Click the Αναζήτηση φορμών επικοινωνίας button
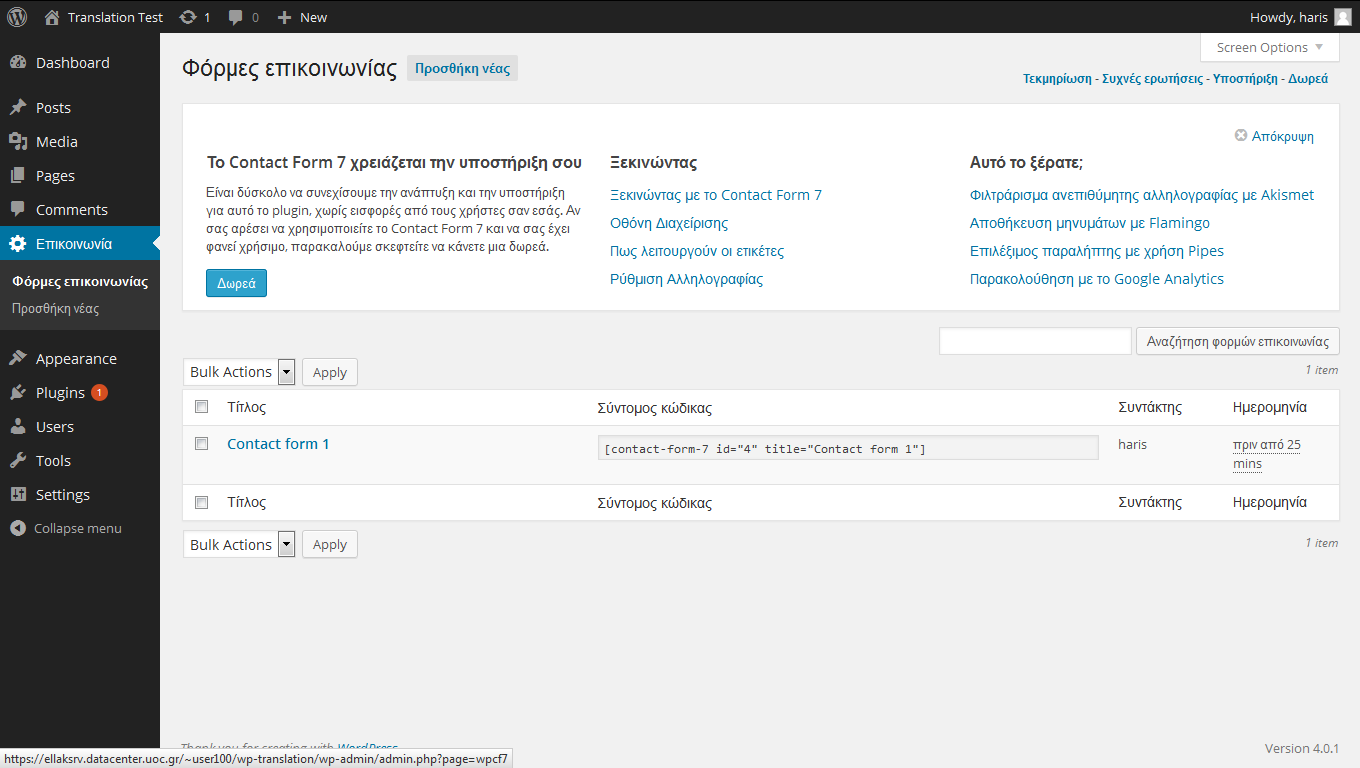This screenshot has width=1360, height=768. point(1237,341)
